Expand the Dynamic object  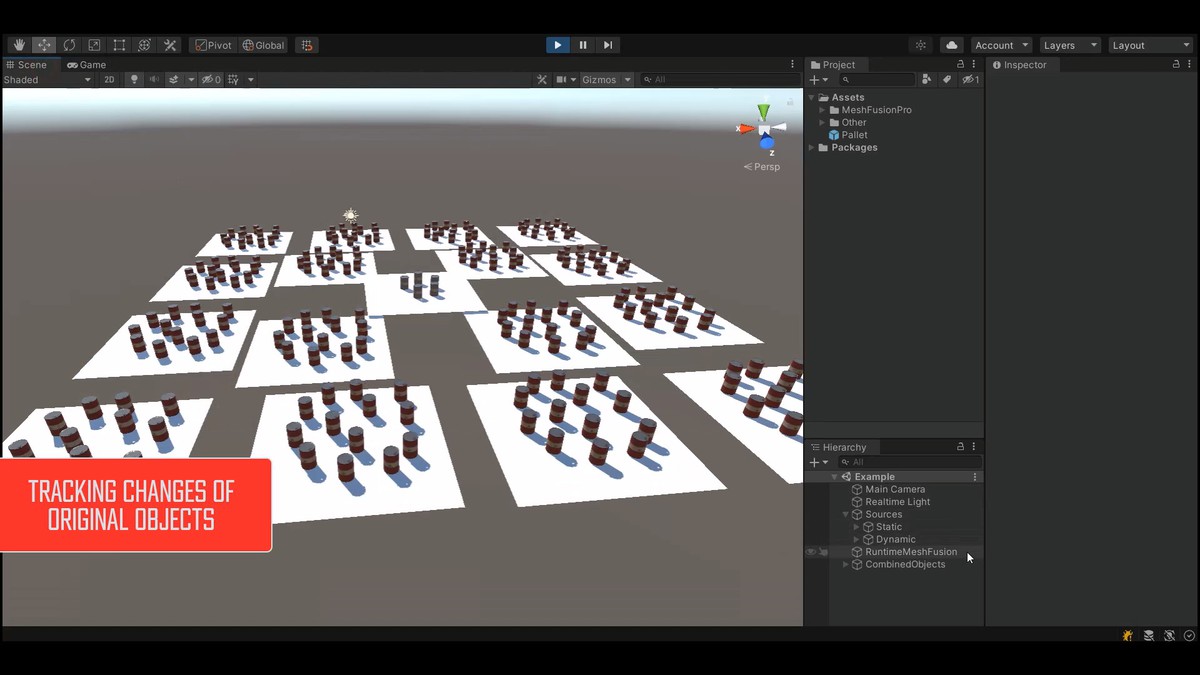(x=856, y=540)
